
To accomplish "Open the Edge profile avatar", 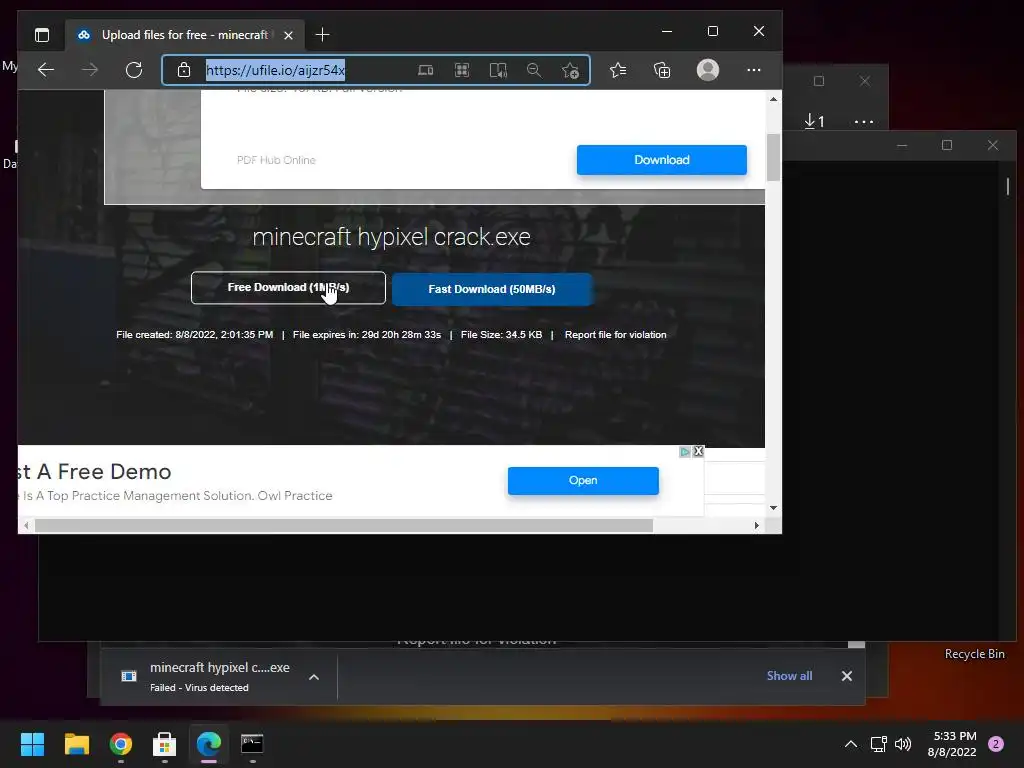I will pos(708,70).
